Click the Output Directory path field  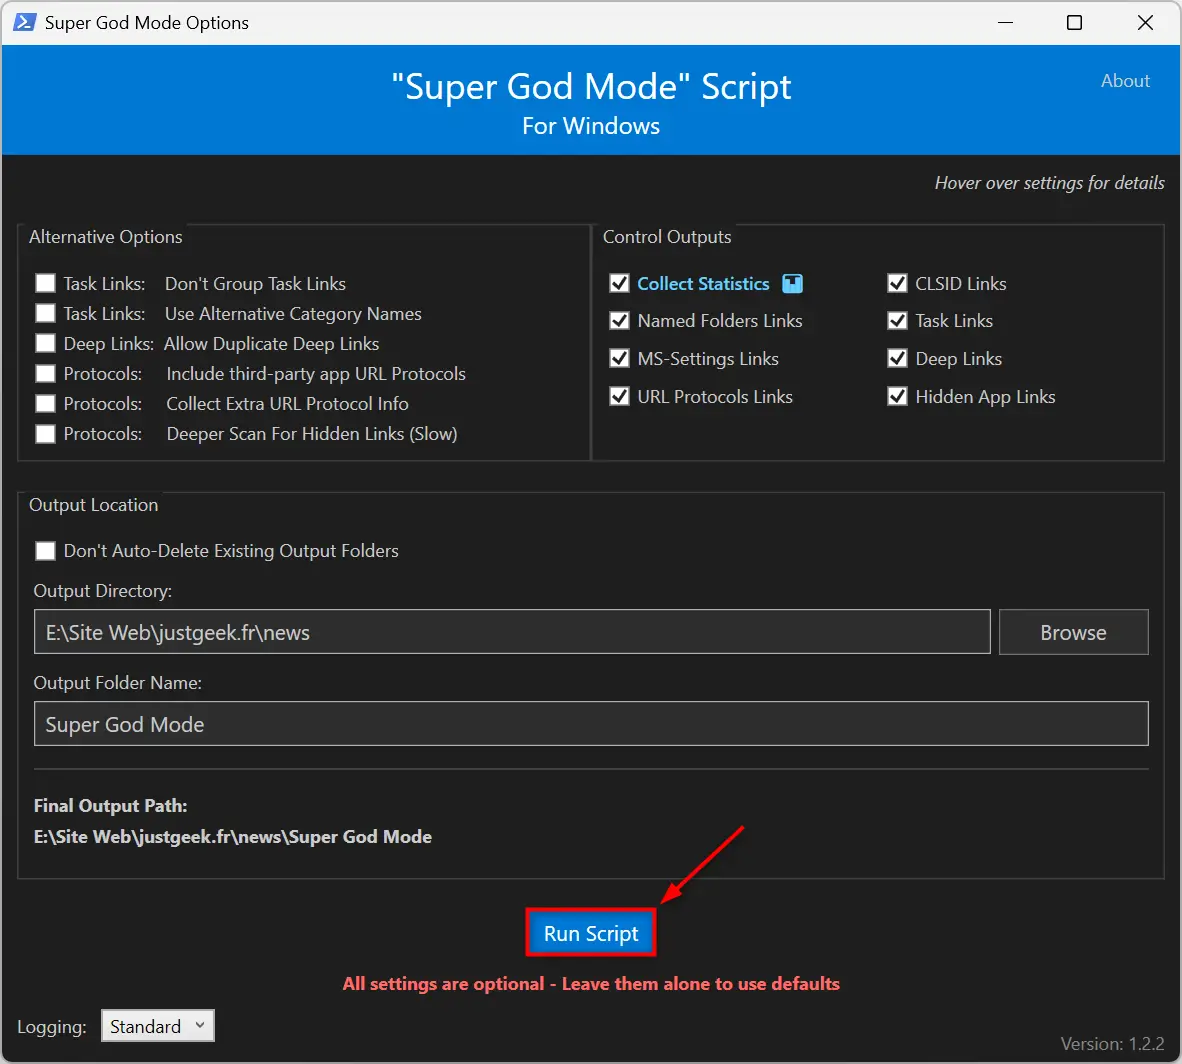(512, 633)
